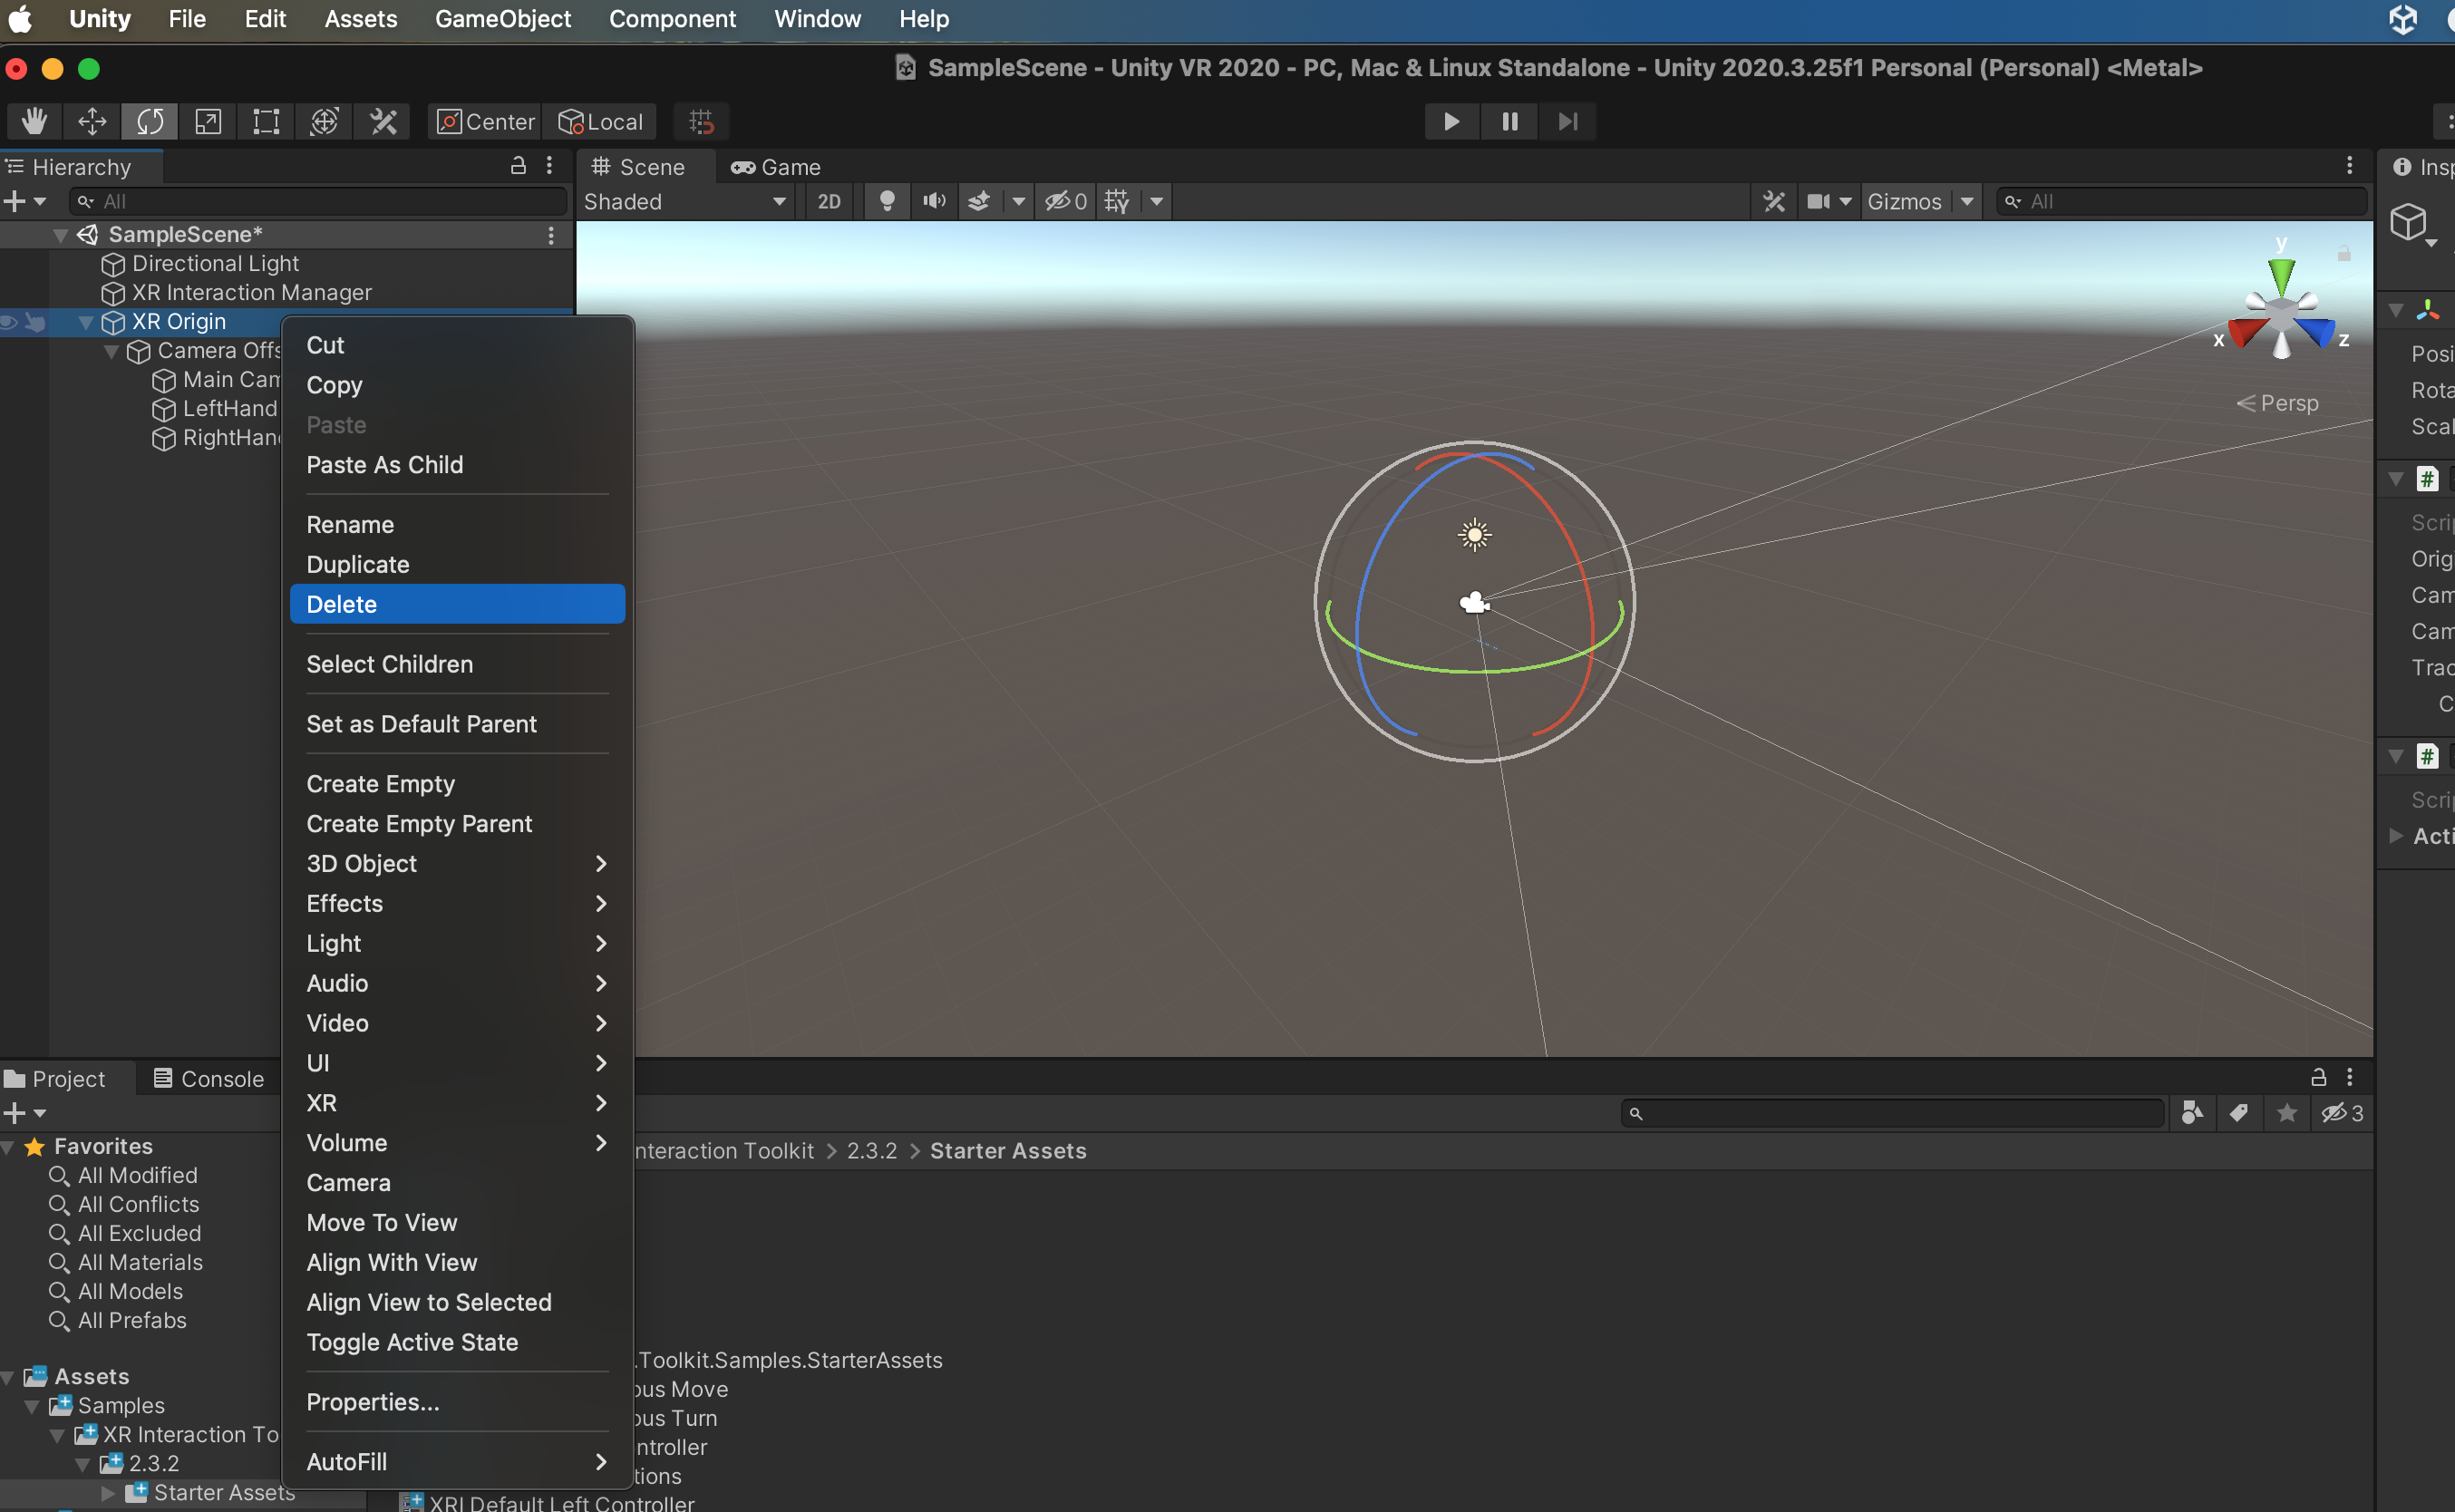Switch to the Game tab

pyautogui.click(x=776, y=167)
